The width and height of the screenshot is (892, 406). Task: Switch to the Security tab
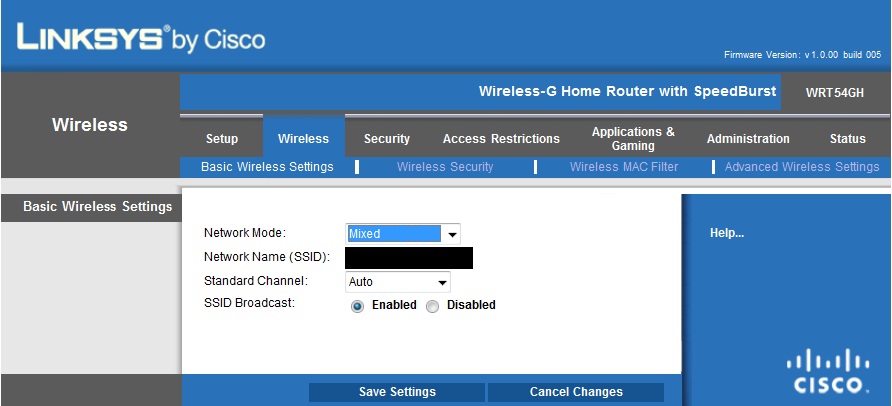(x=387, y=139)
